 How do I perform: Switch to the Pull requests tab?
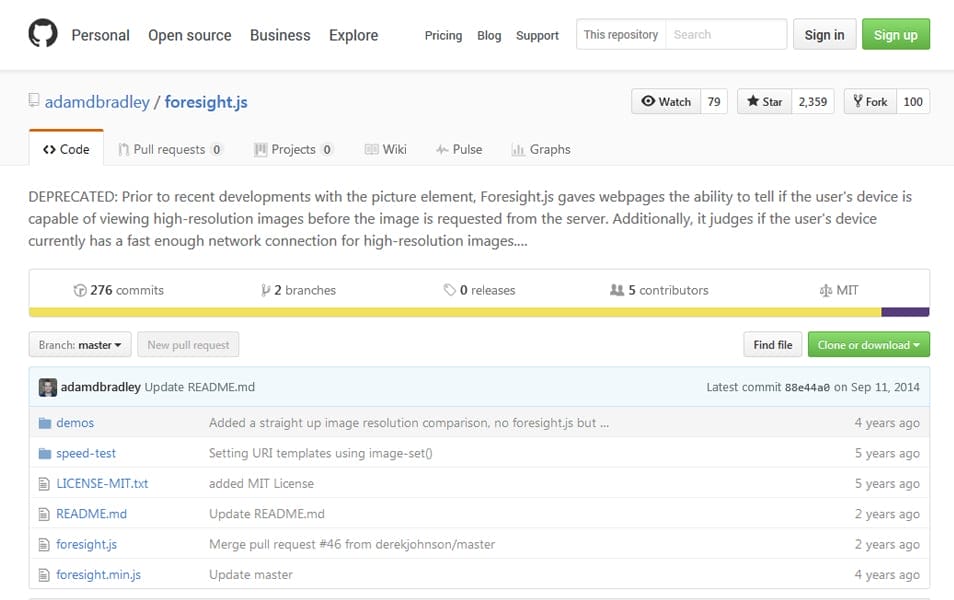171,149
